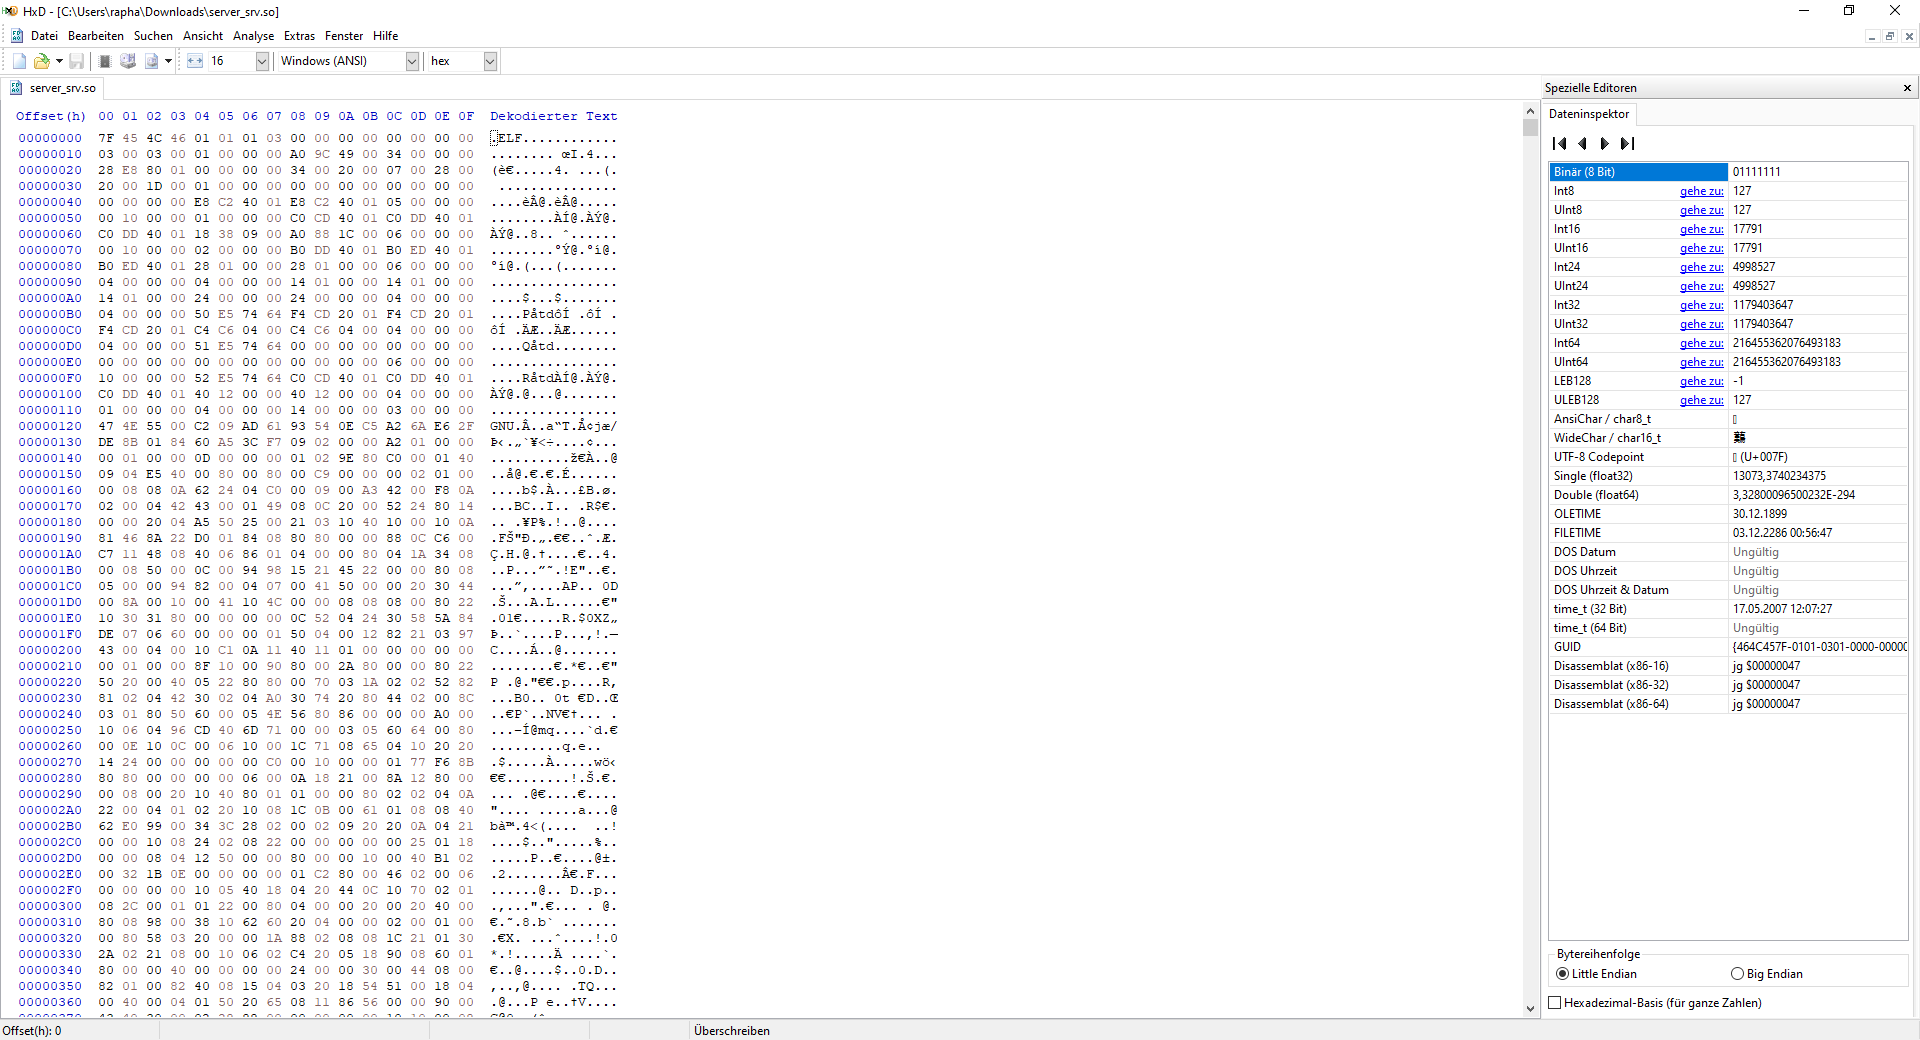
Task: Jump to last byte in Dateninspektor
Action: [1628, 144]
